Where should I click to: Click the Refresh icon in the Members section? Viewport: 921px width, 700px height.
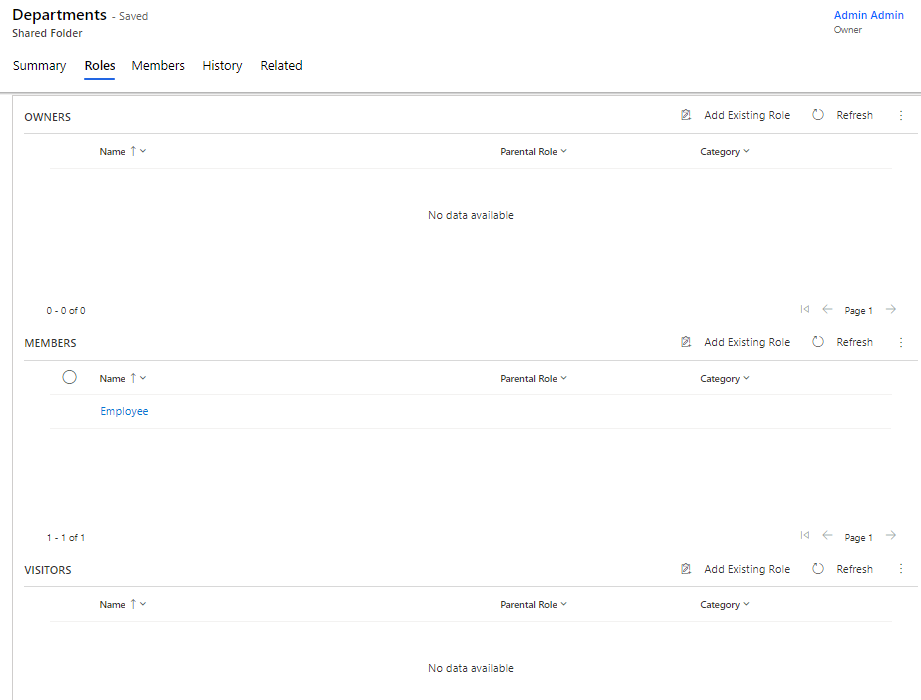(818, 342)
